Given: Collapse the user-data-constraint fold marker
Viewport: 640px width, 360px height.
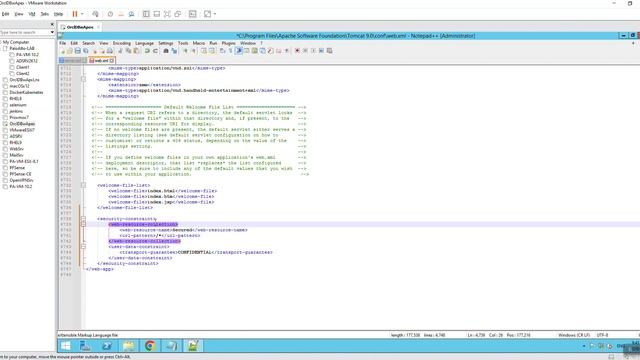Looking at the screenshot, I should (x=83, y=247).
